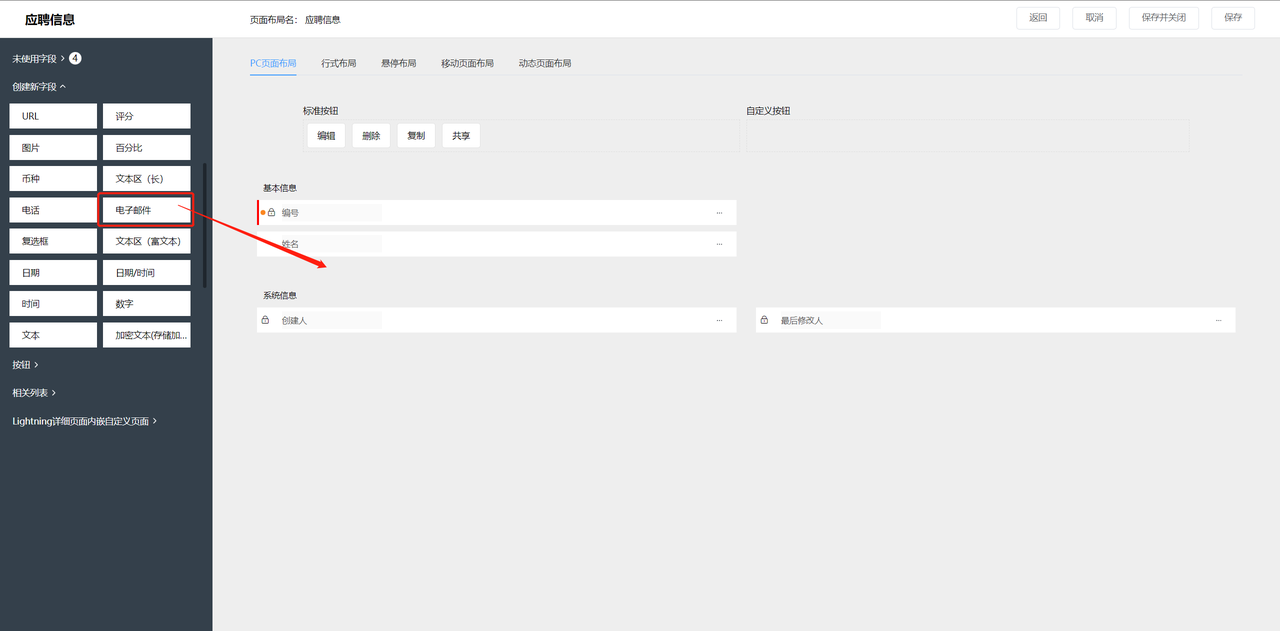This screenshot has height=631, width=1280.
Task: Open the ellipsis menu on 姓名 row
Action: [x=718, y=244]
